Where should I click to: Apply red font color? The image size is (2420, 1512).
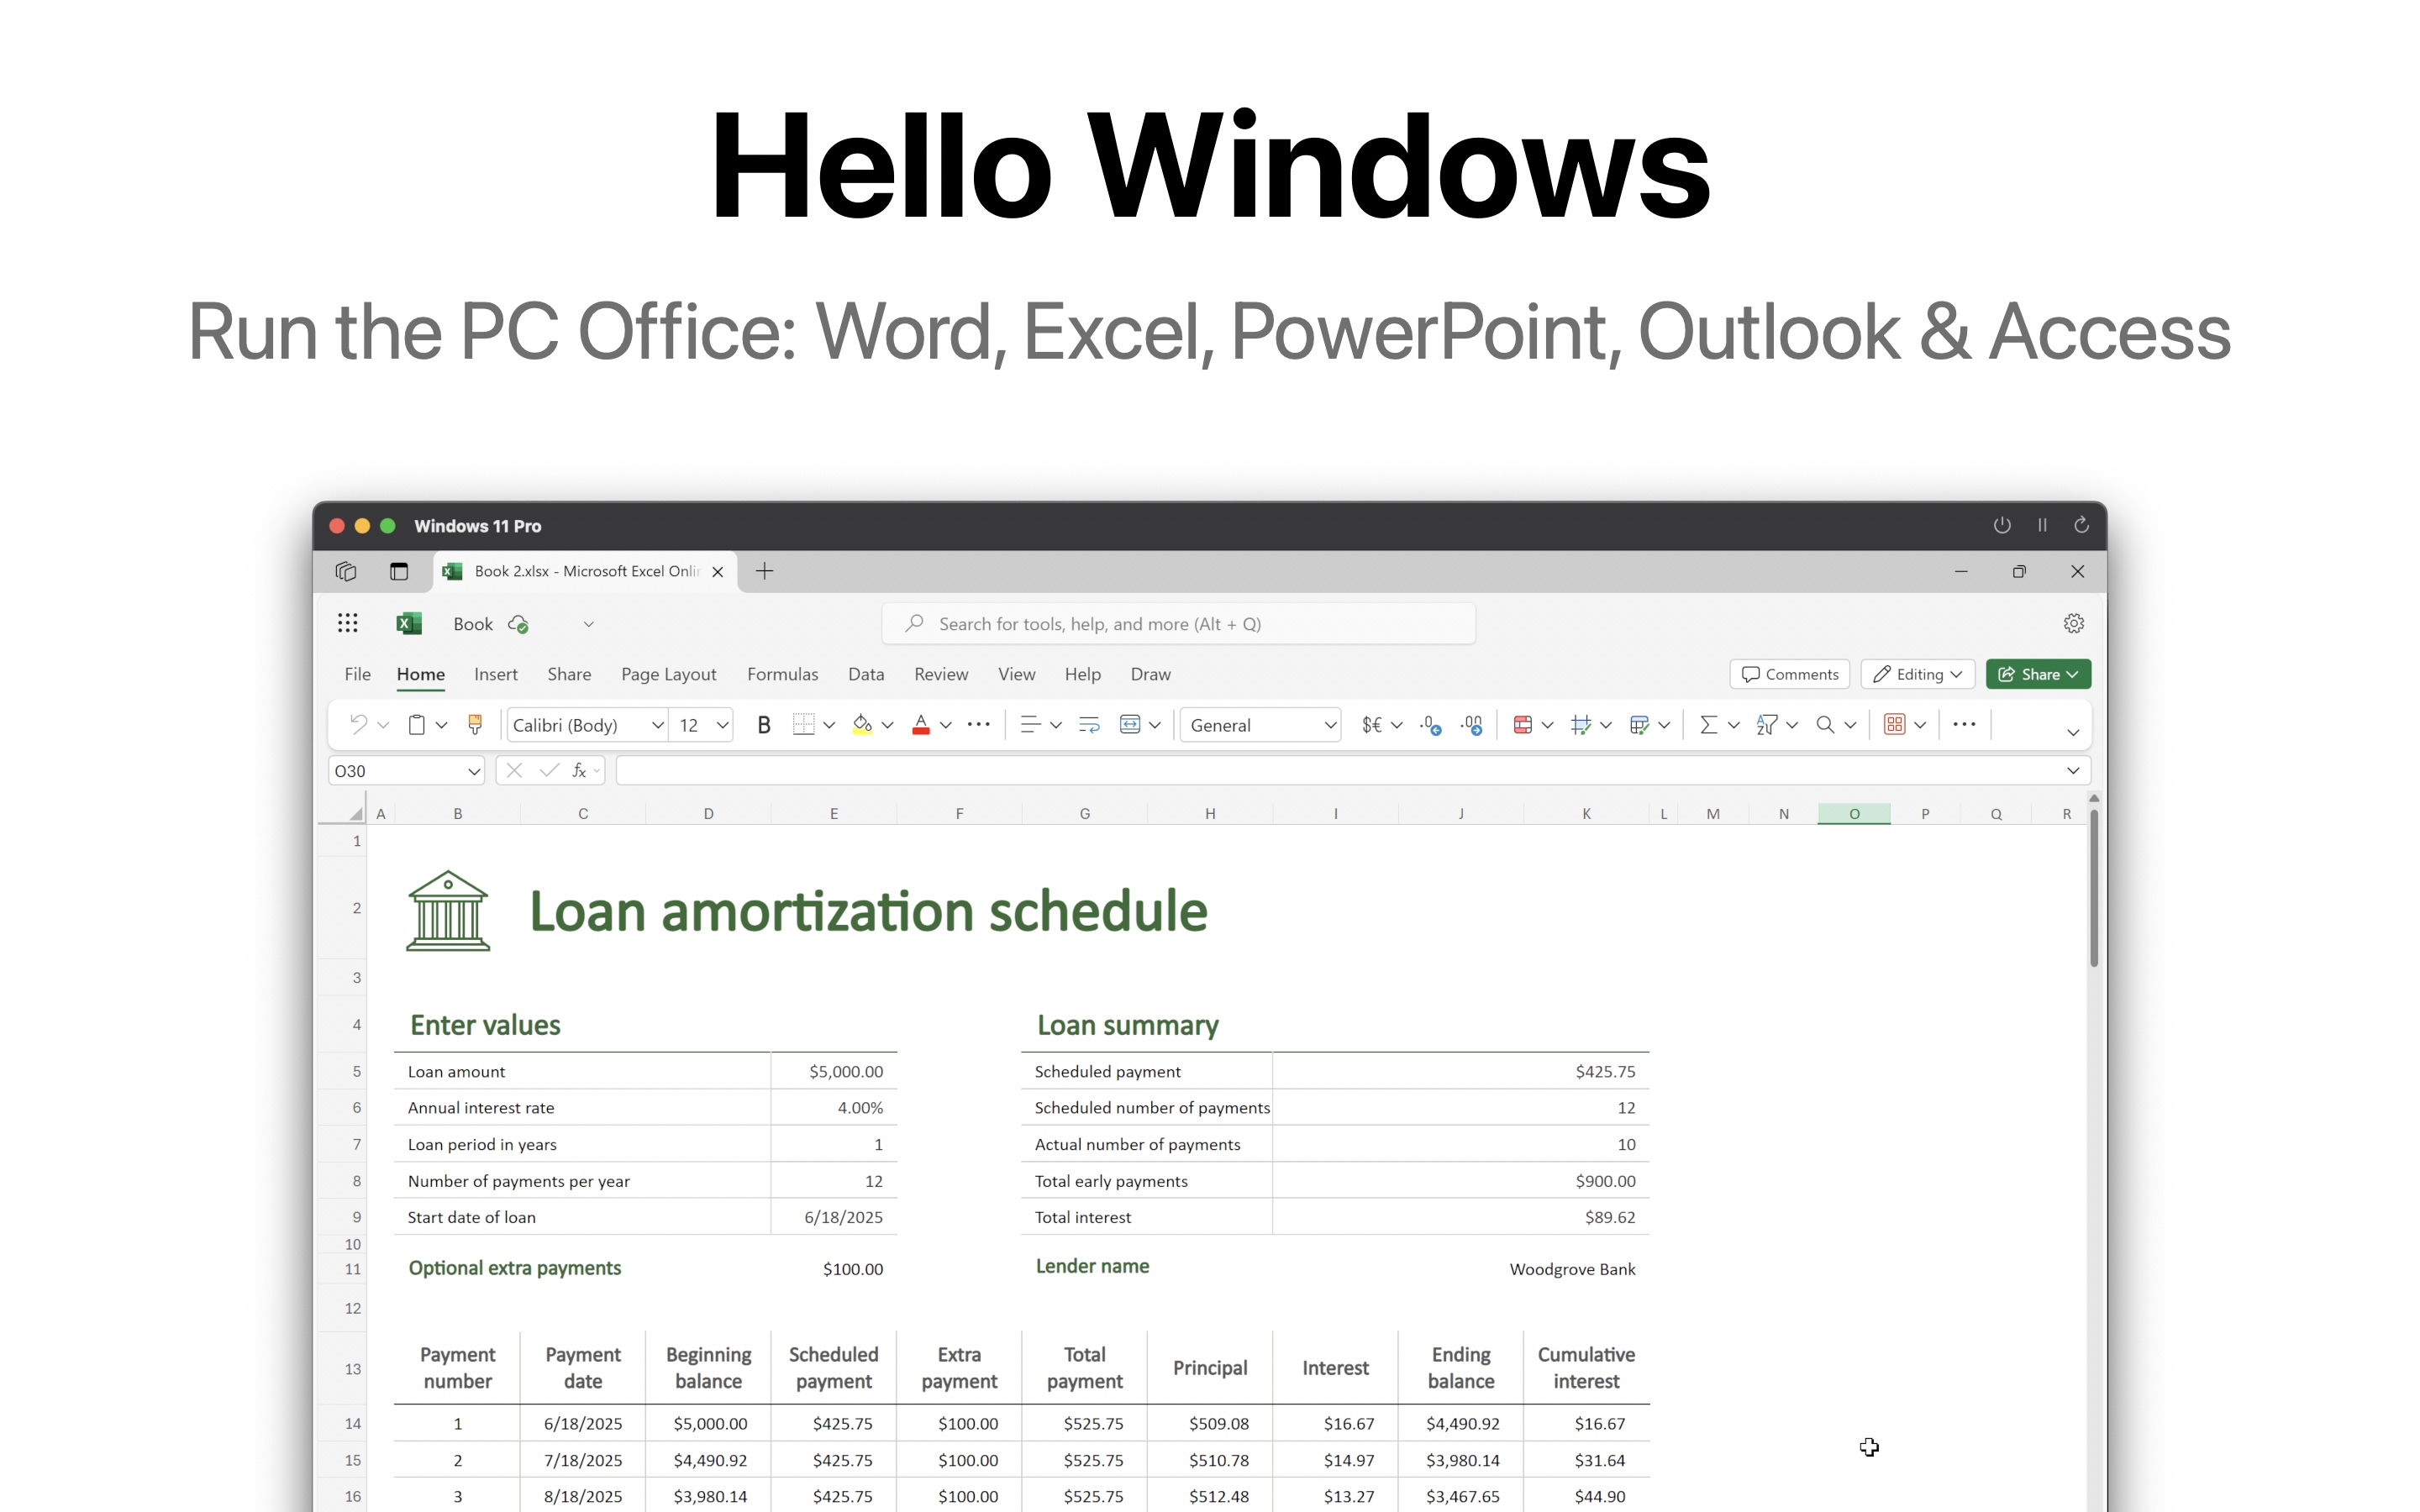[x=921, y=725]
